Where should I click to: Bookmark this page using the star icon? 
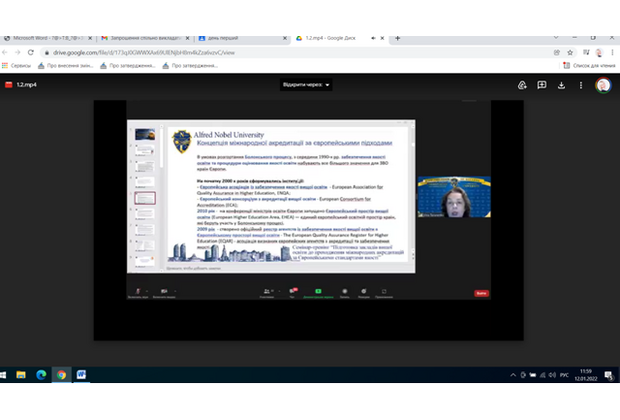[x=569, y=52]
